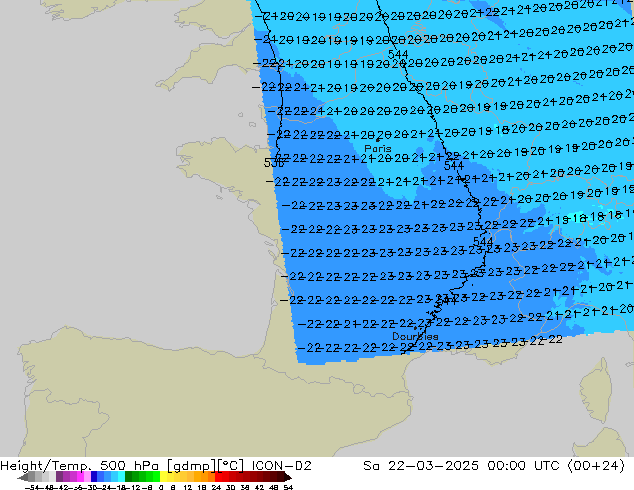
Task: Click the '54' maximum legend scale value
Action: coord(288,487)
